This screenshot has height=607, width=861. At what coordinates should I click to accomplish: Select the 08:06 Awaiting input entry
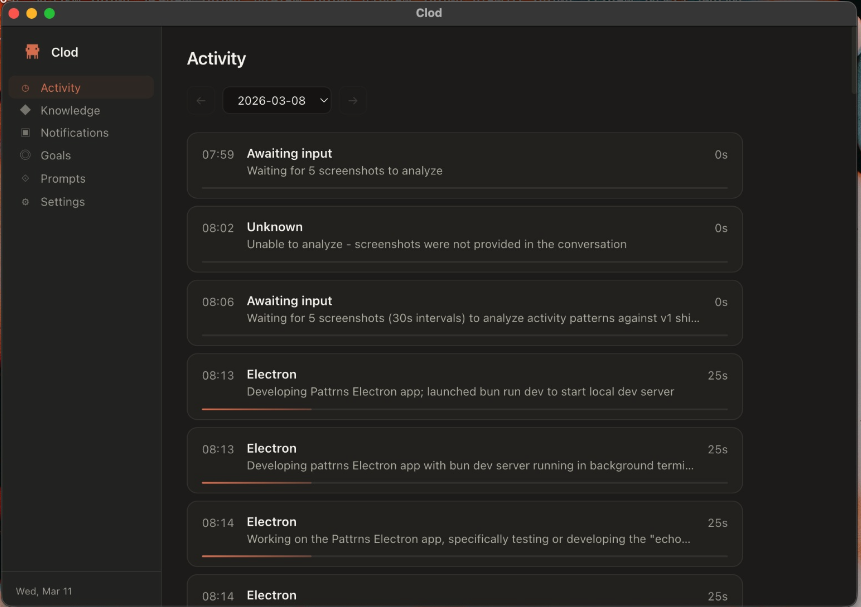[465, 313]
